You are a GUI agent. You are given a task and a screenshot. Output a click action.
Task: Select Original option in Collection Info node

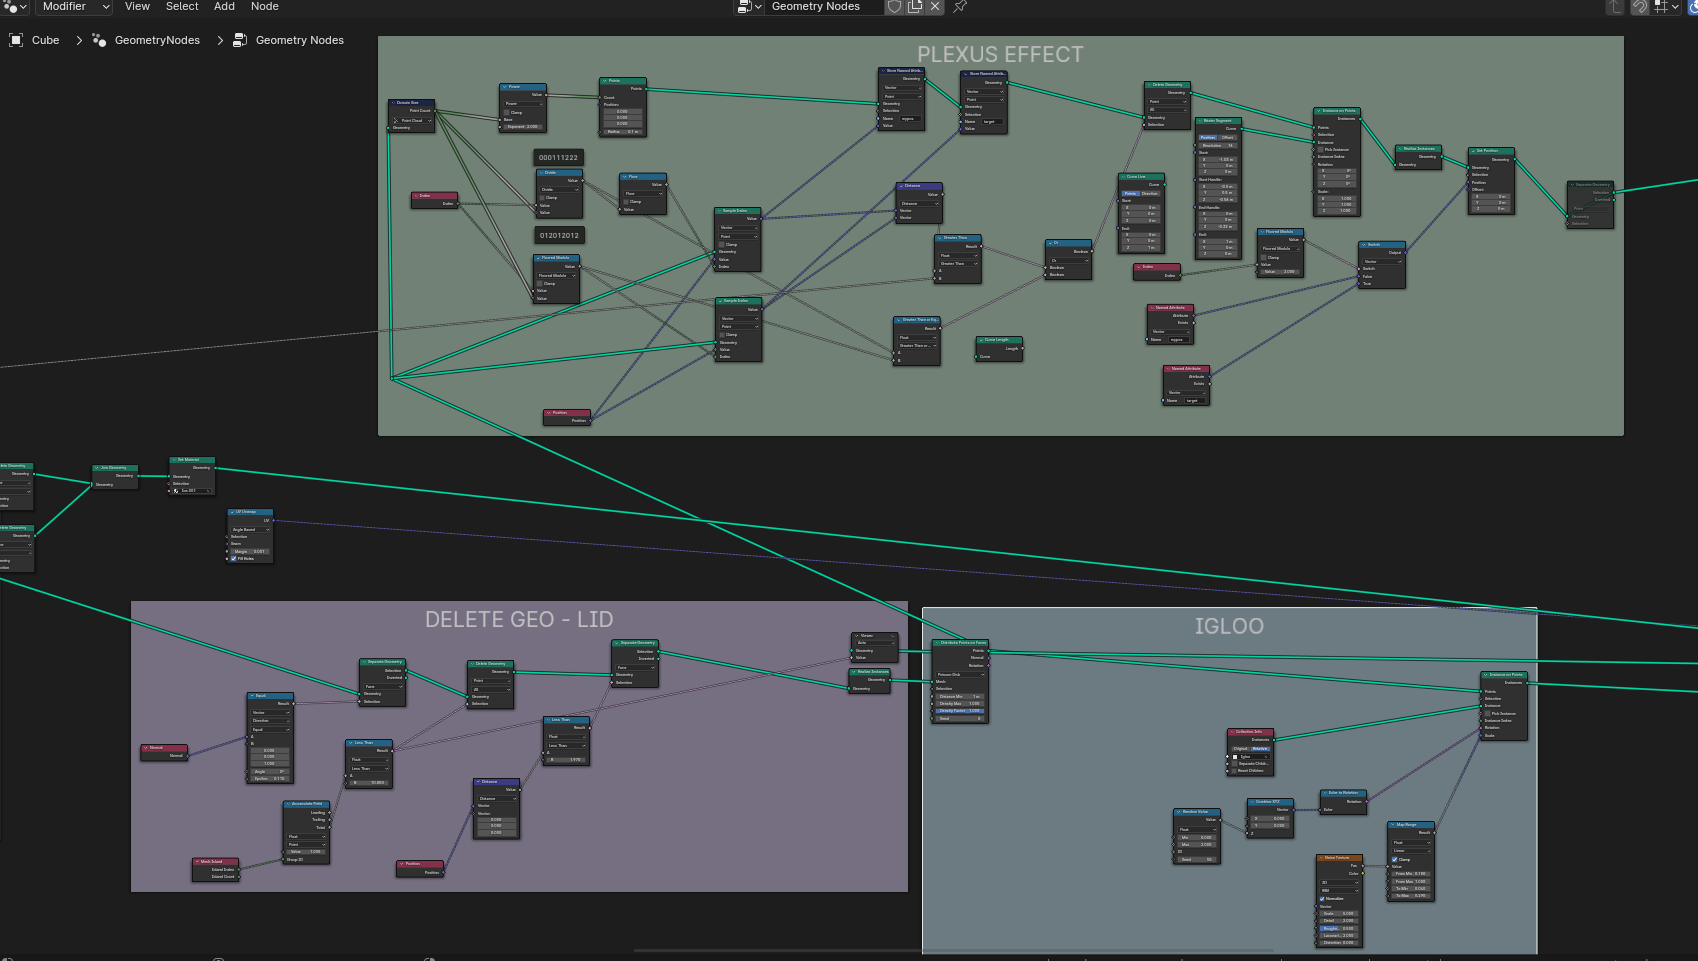[1241, 748]
